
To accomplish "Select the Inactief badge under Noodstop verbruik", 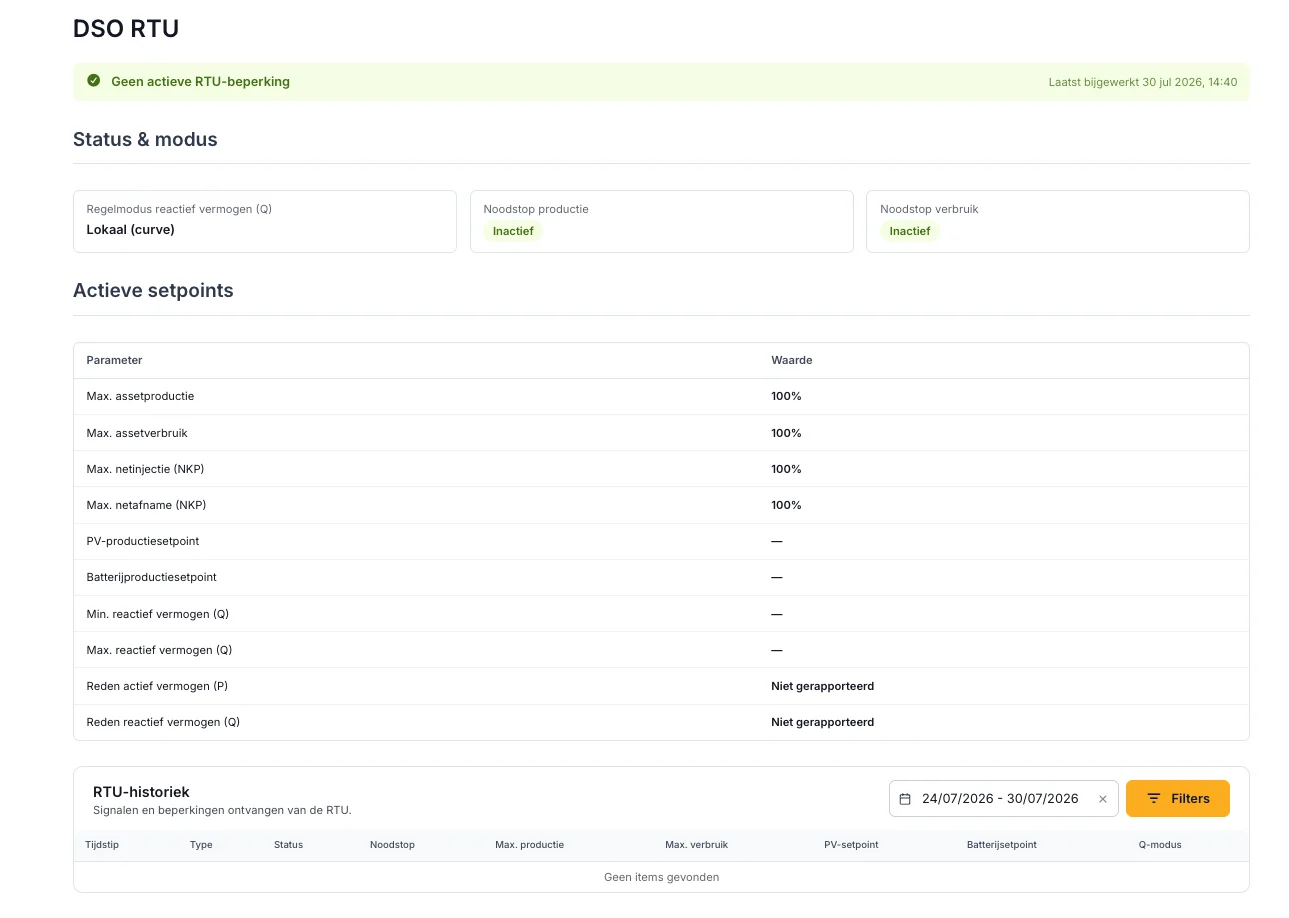I will tap(910, 231).
